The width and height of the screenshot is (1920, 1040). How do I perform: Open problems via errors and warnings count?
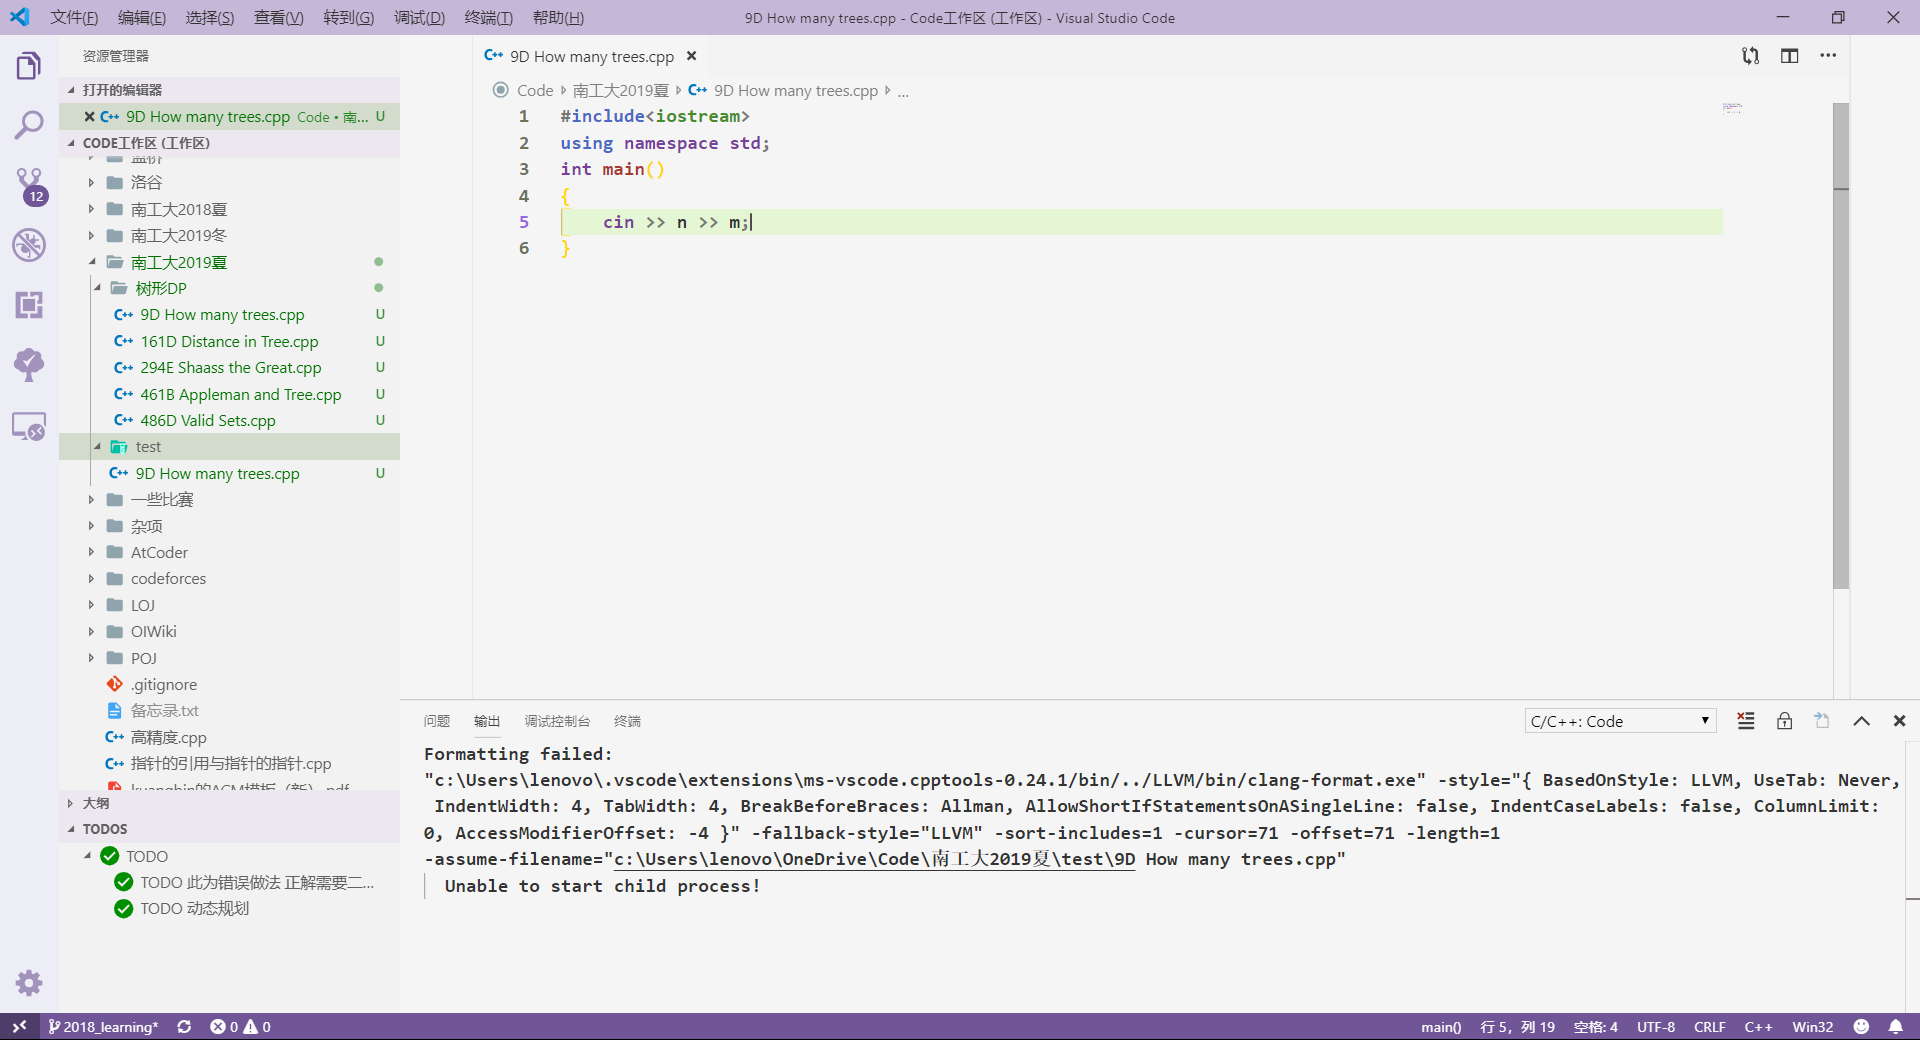(x=240, y=1027)
